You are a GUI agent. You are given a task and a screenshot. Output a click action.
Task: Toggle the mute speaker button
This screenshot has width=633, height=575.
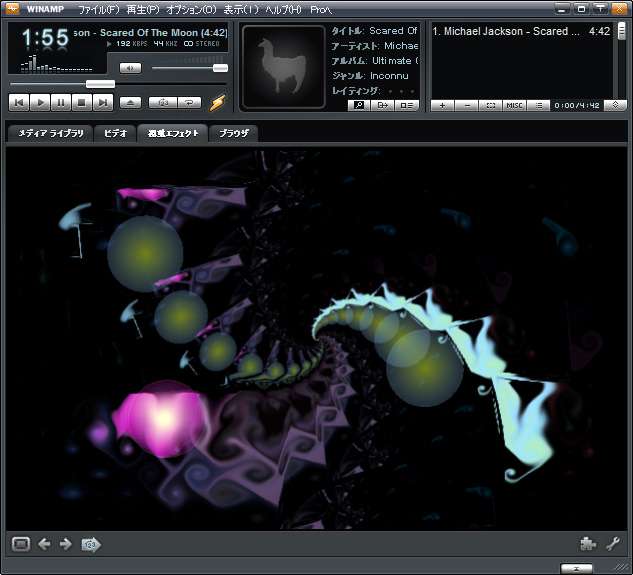click(130, 68)
